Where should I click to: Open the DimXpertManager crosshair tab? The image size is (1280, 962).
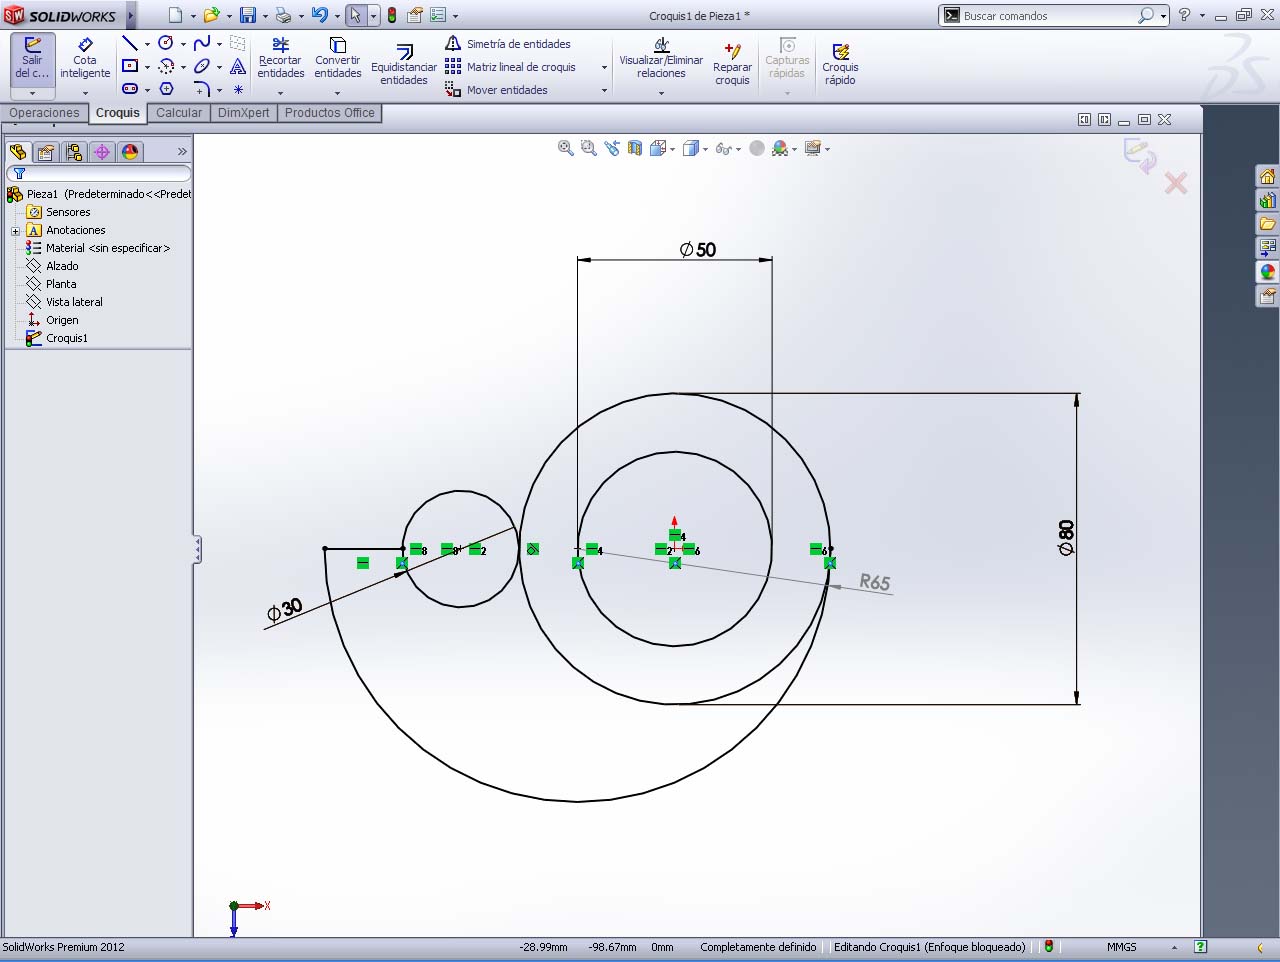(x=102, y=152)
